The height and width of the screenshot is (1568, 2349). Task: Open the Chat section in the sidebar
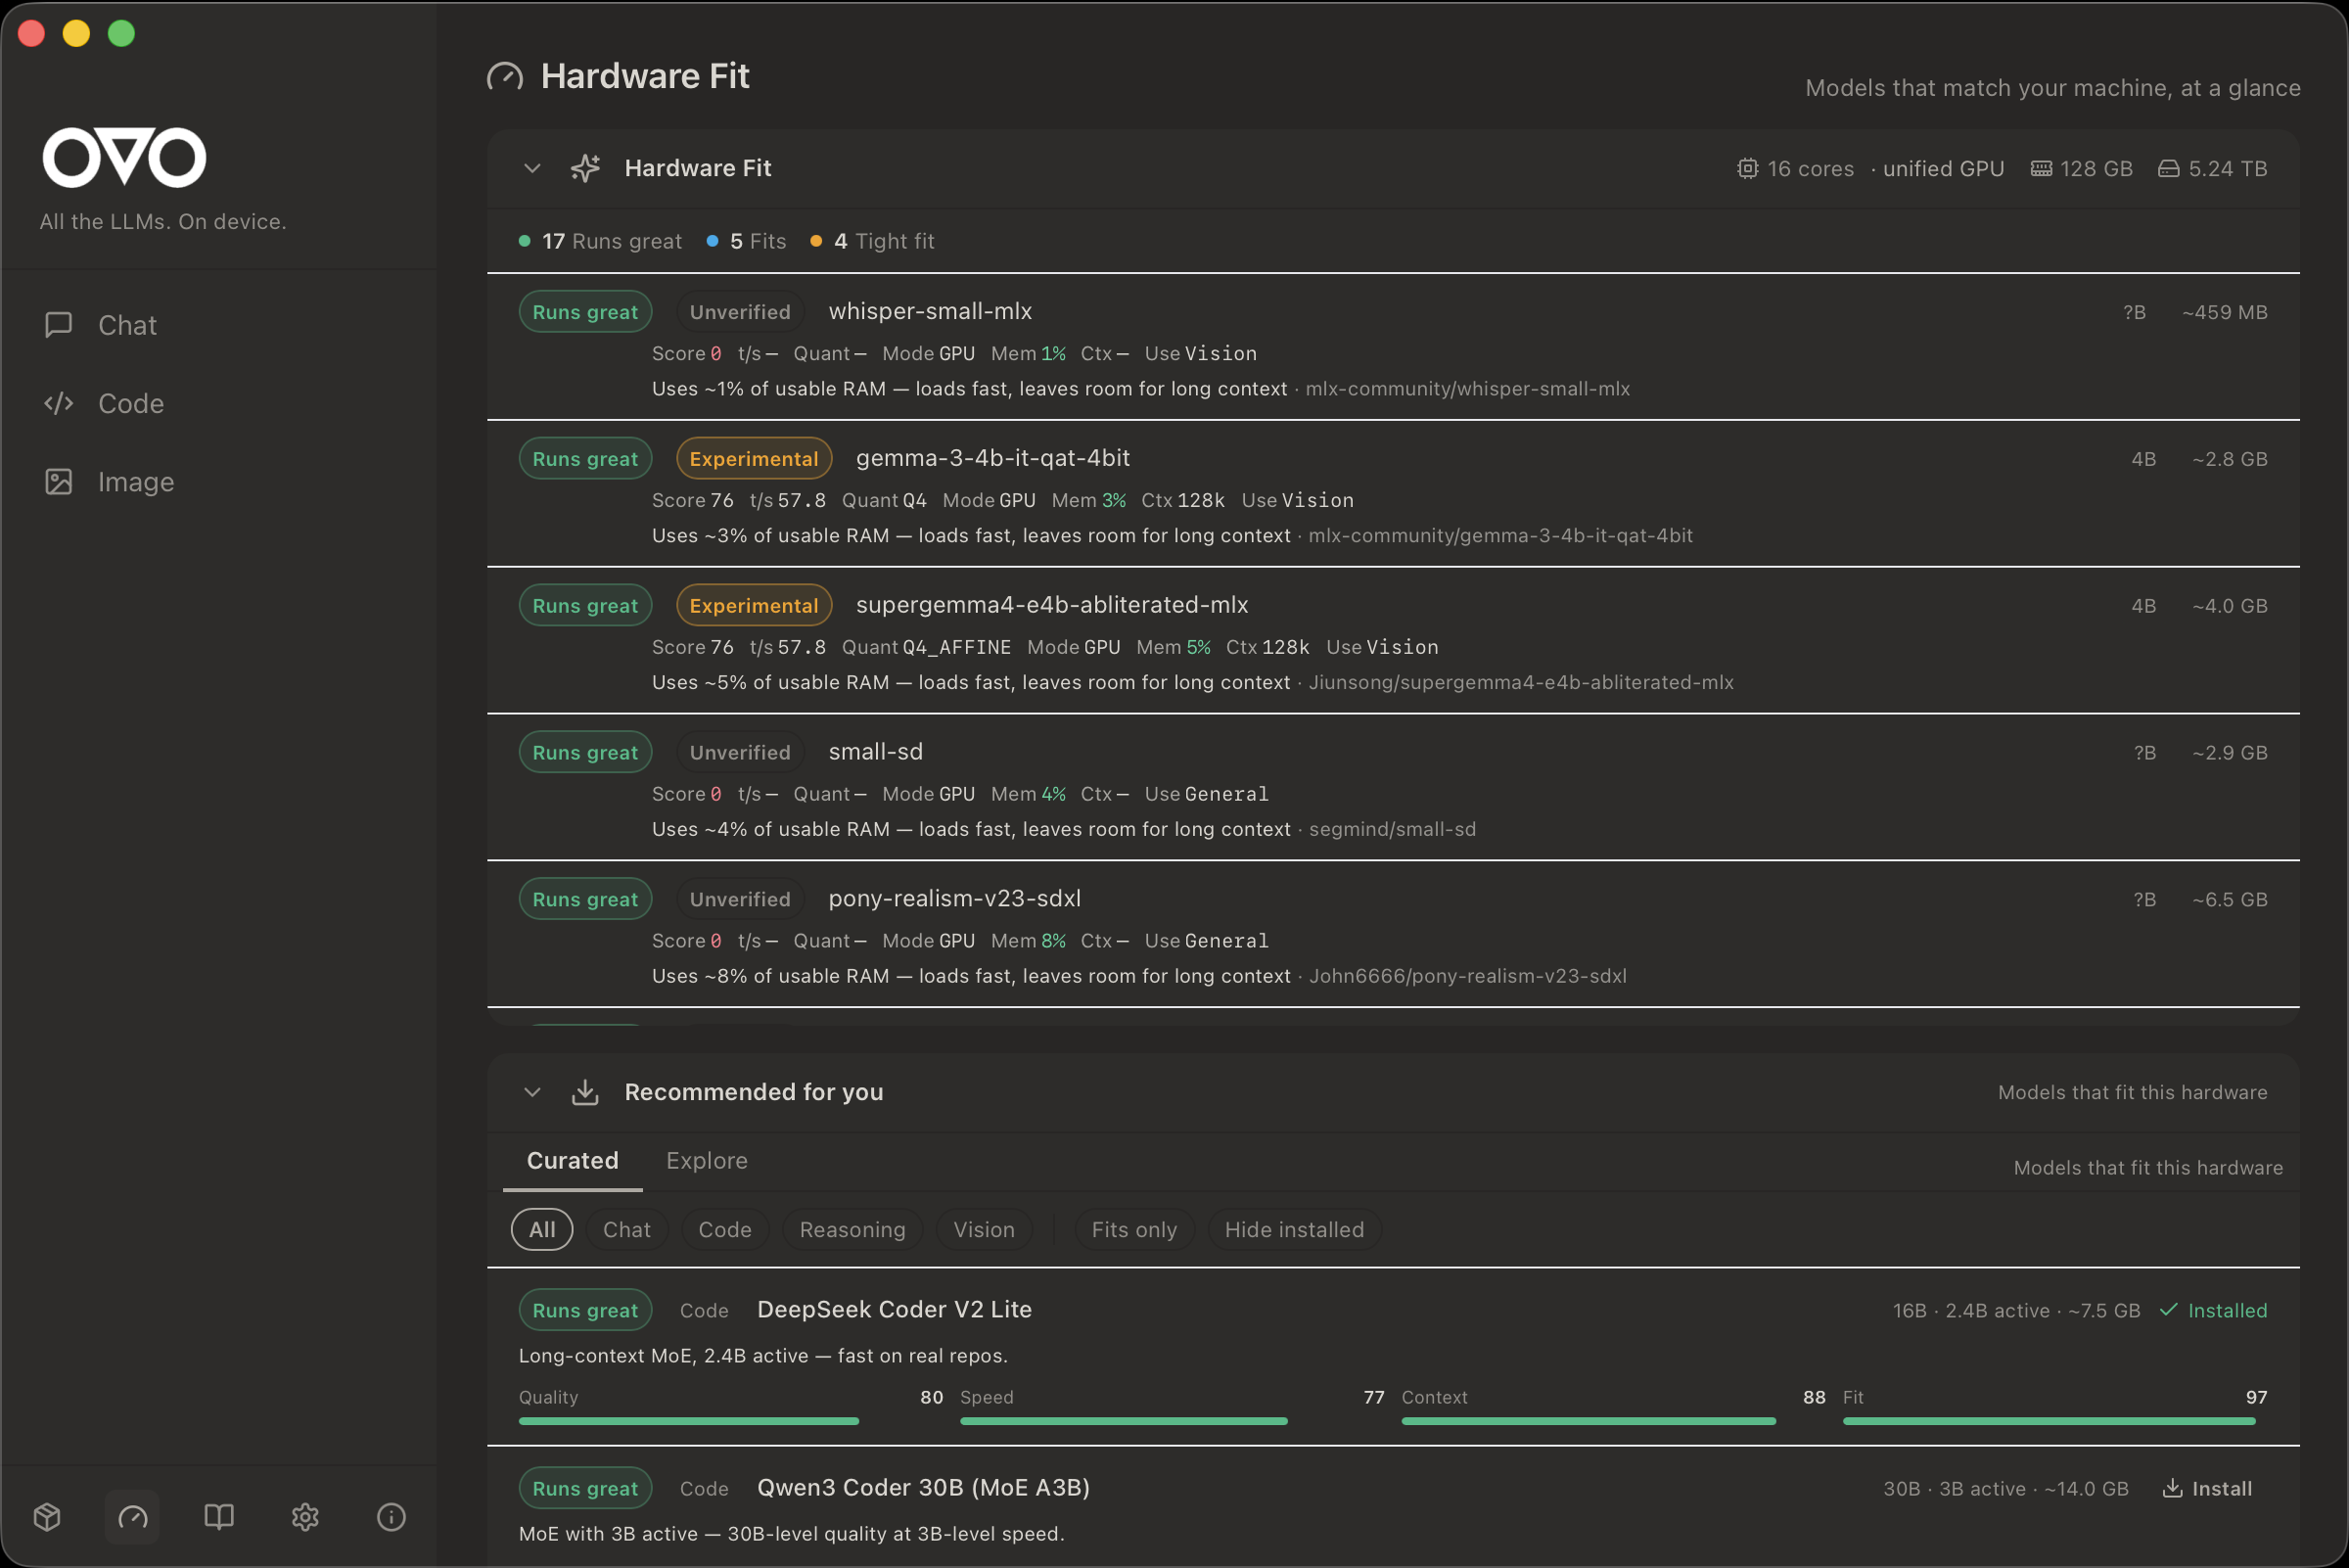coord(127,325)
